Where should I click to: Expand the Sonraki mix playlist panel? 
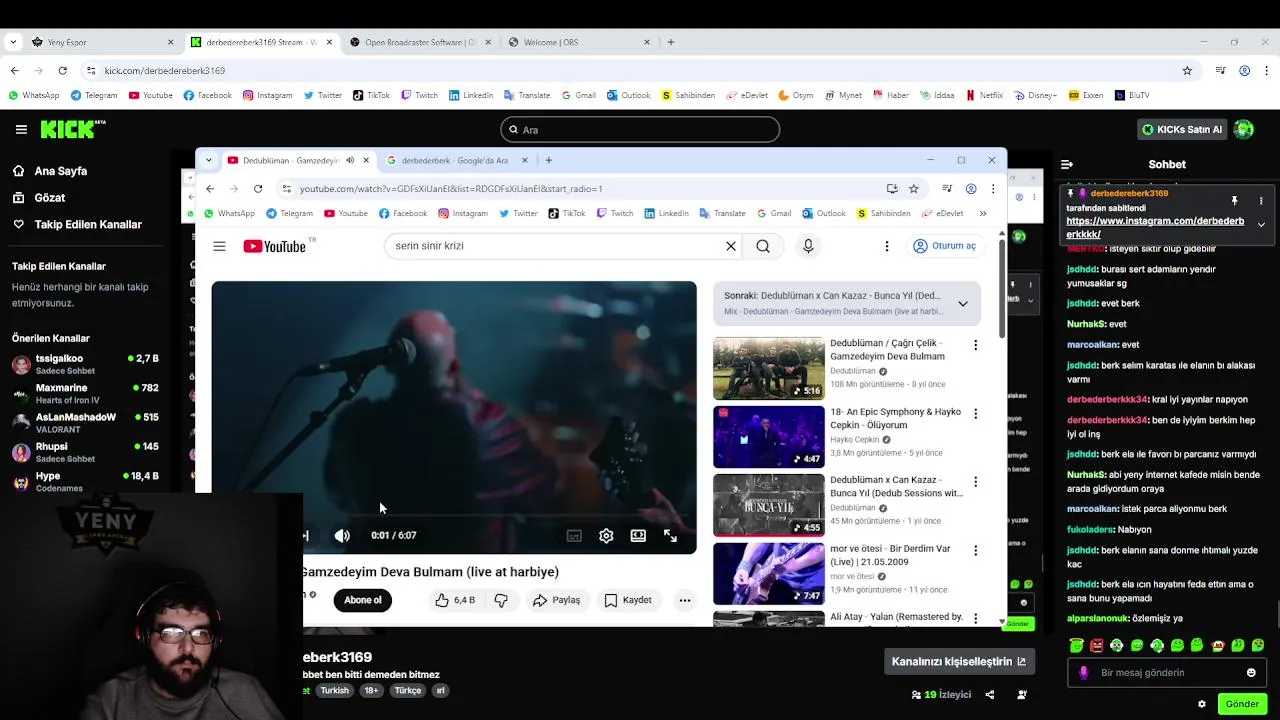click(x=963, y=303)
